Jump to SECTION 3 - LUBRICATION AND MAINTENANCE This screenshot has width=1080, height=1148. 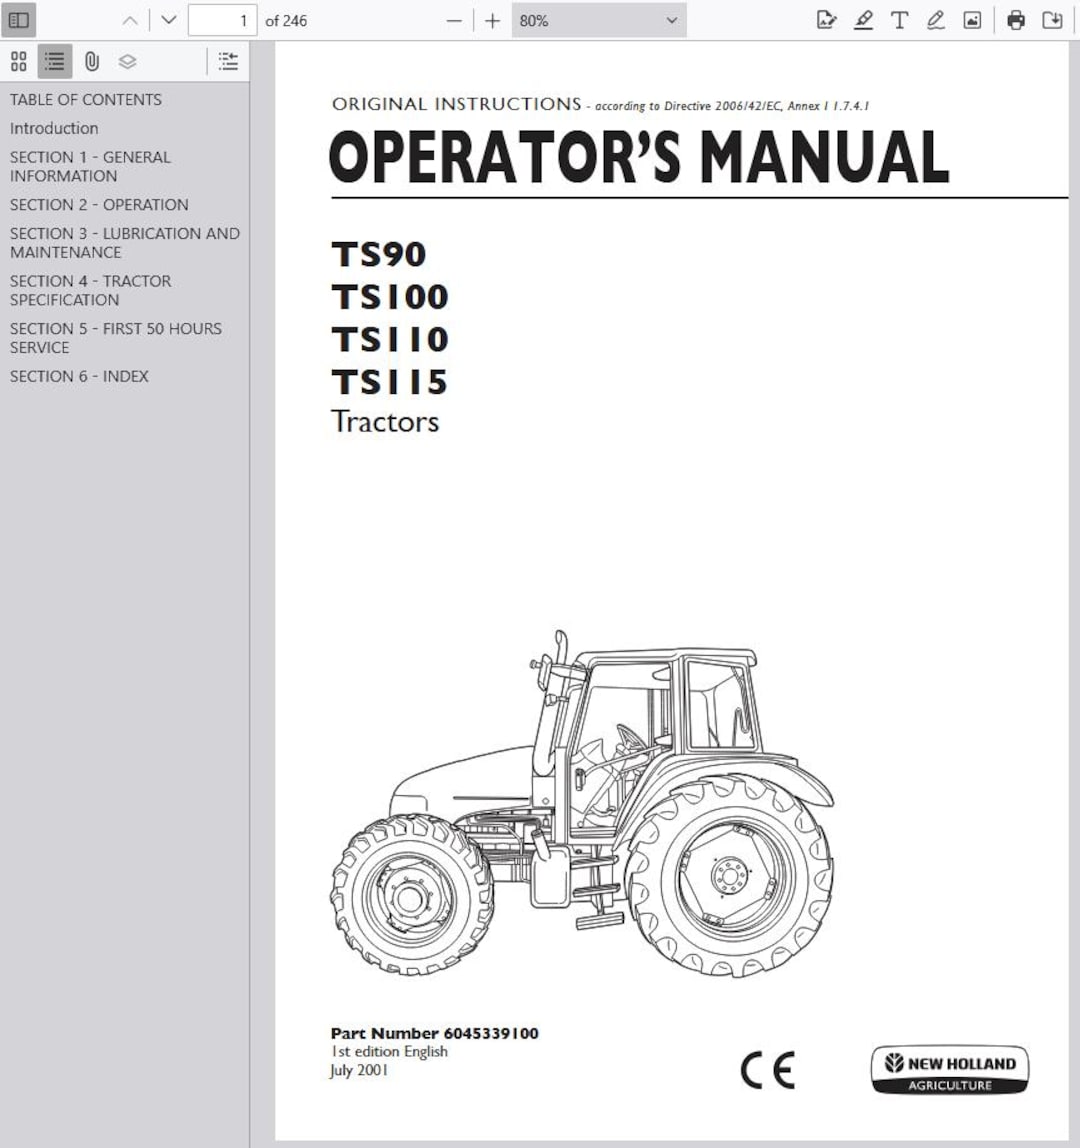point(124,242)
